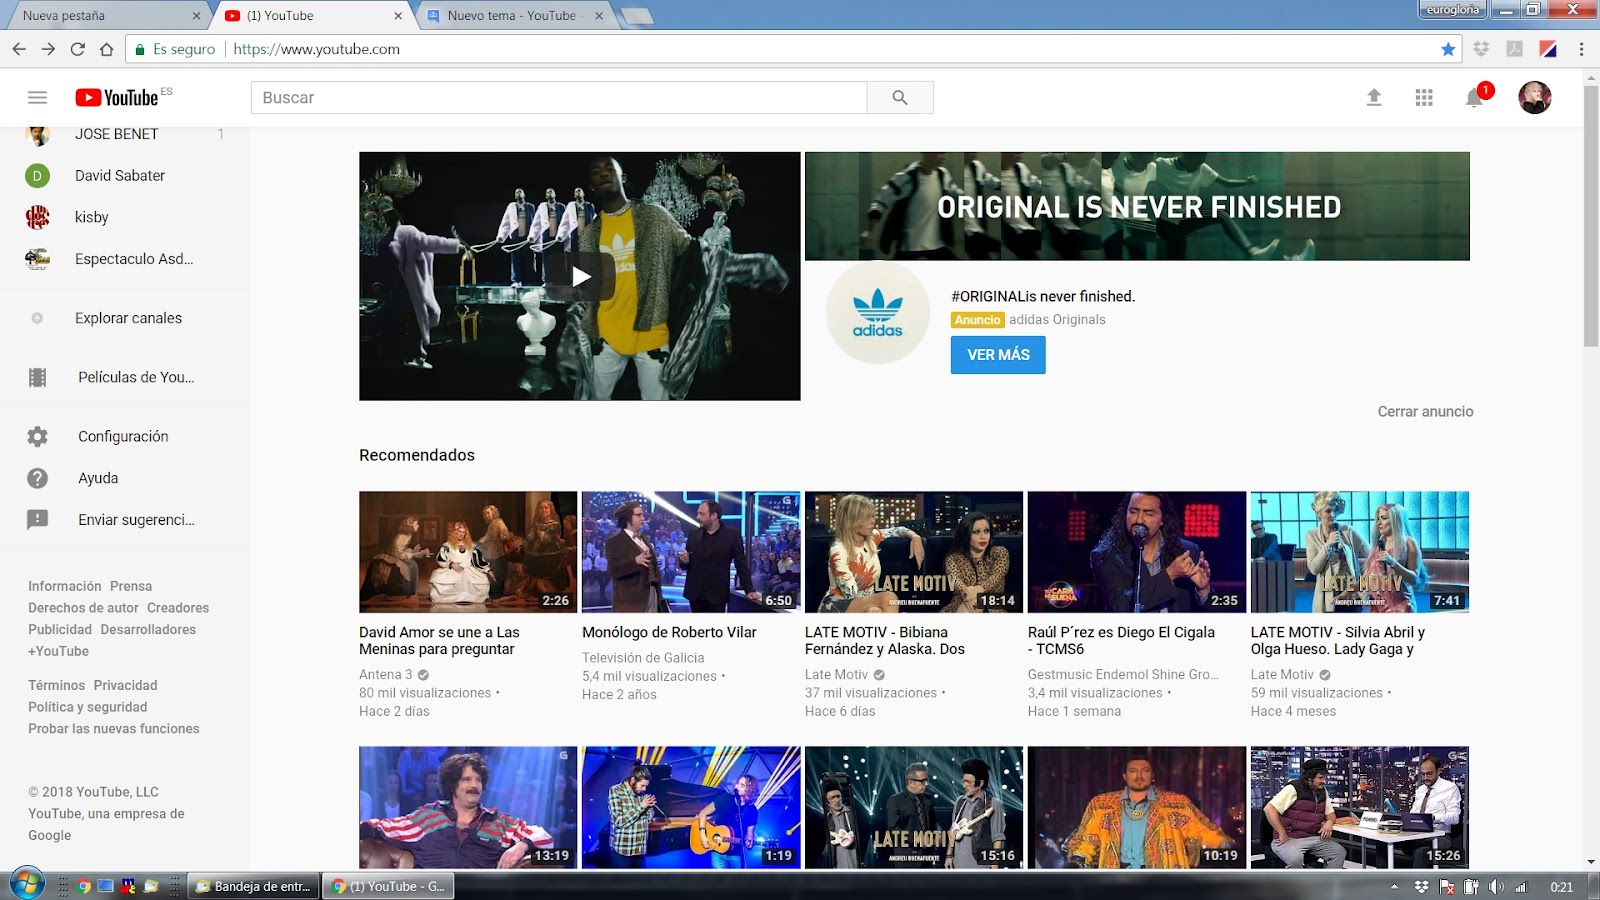
Task: Click the address bar URL
Action: click(x=316, y=49)
